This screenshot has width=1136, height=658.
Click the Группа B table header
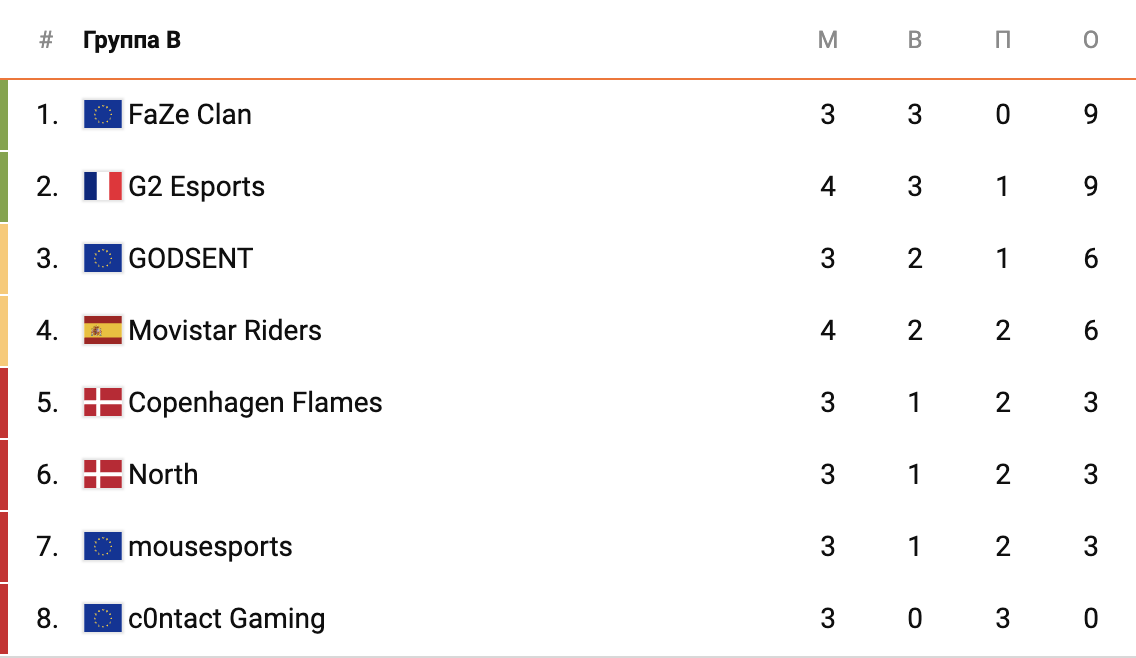point(132,40)
